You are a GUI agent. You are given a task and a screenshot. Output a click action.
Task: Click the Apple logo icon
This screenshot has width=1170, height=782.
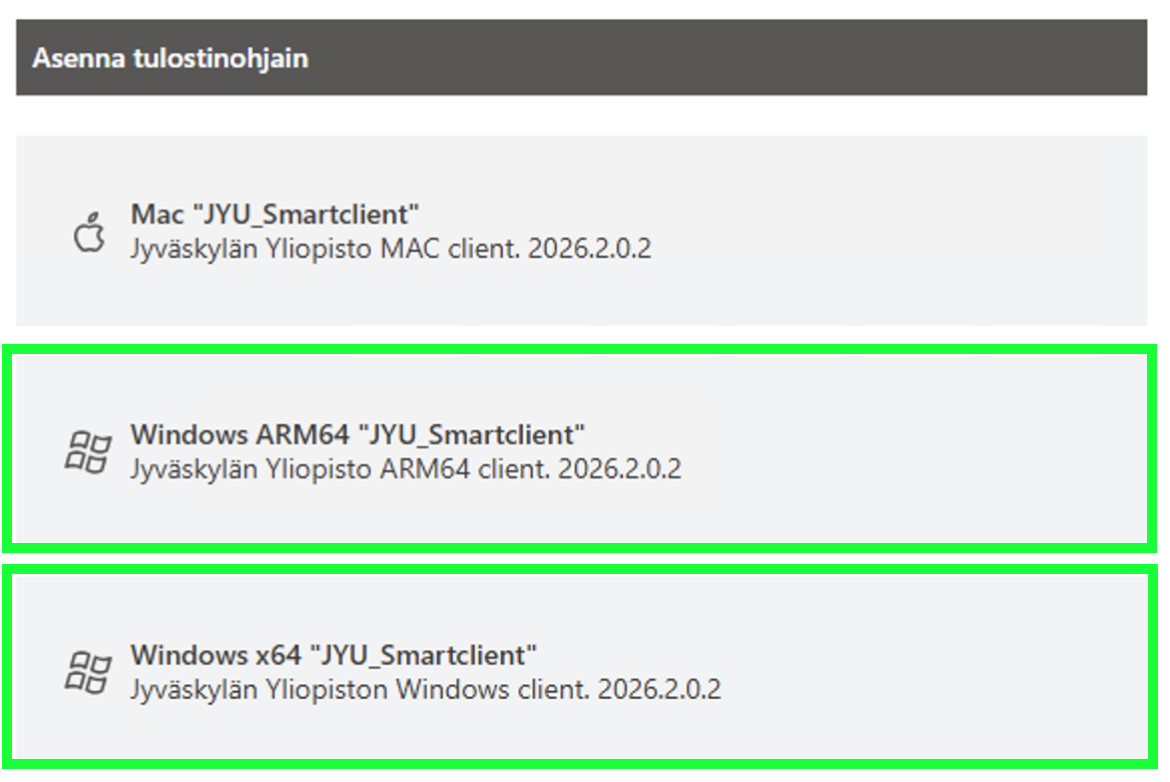pos(90,232)
